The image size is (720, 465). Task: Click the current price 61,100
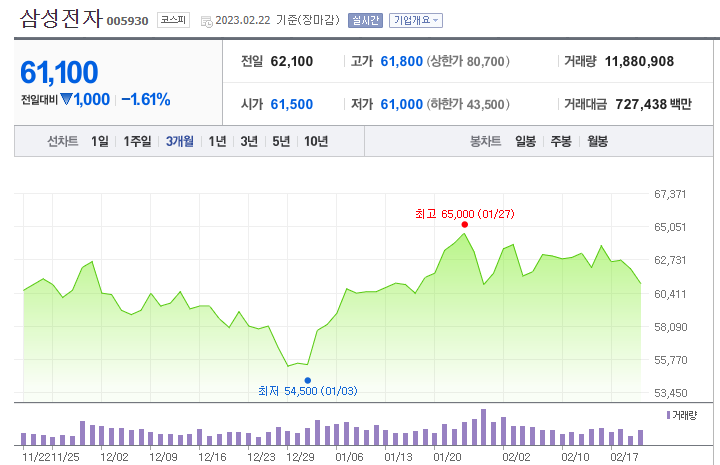(x=59, y=73)
